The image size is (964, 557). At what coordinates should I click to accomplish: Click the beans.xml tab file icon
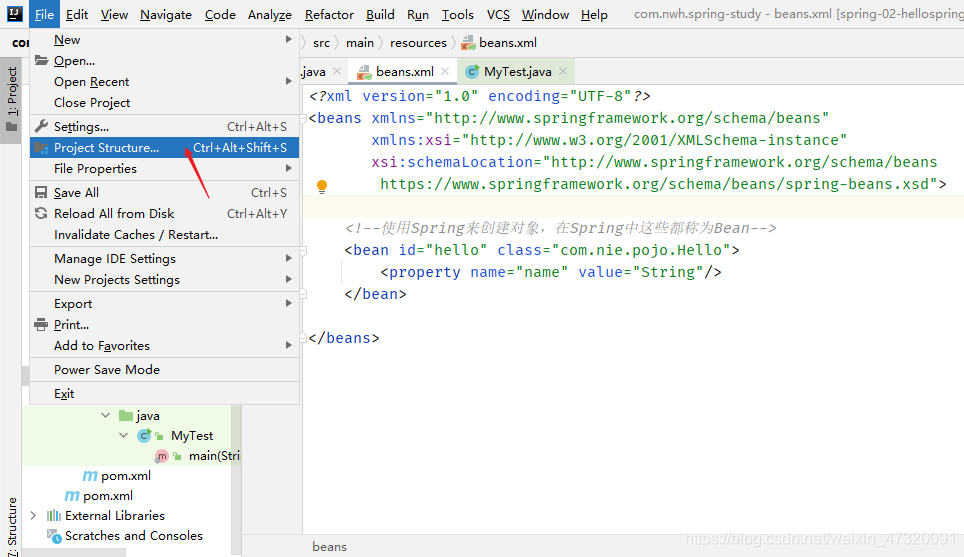tap(365, 72)
